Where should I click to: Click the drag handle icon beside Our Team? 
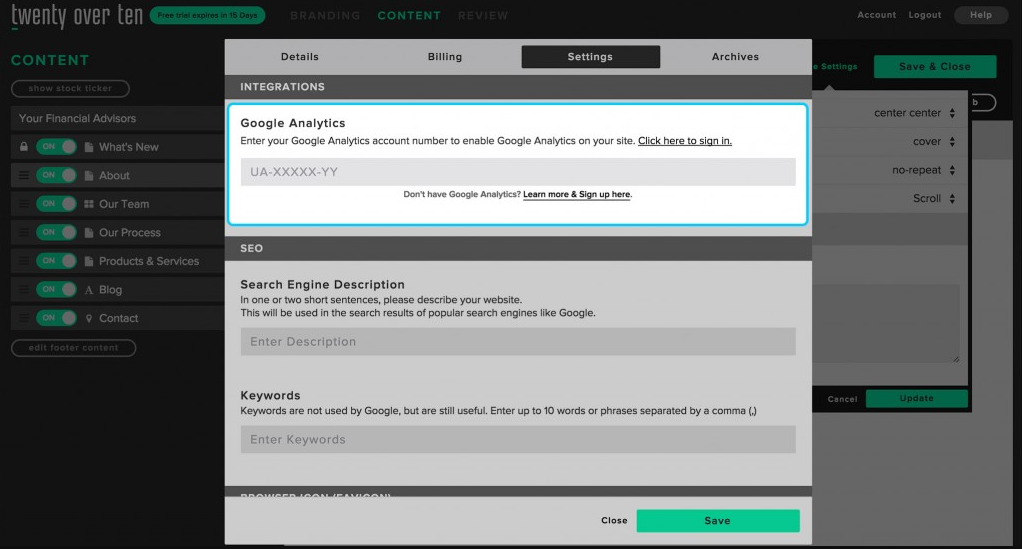tap(24, 204)
